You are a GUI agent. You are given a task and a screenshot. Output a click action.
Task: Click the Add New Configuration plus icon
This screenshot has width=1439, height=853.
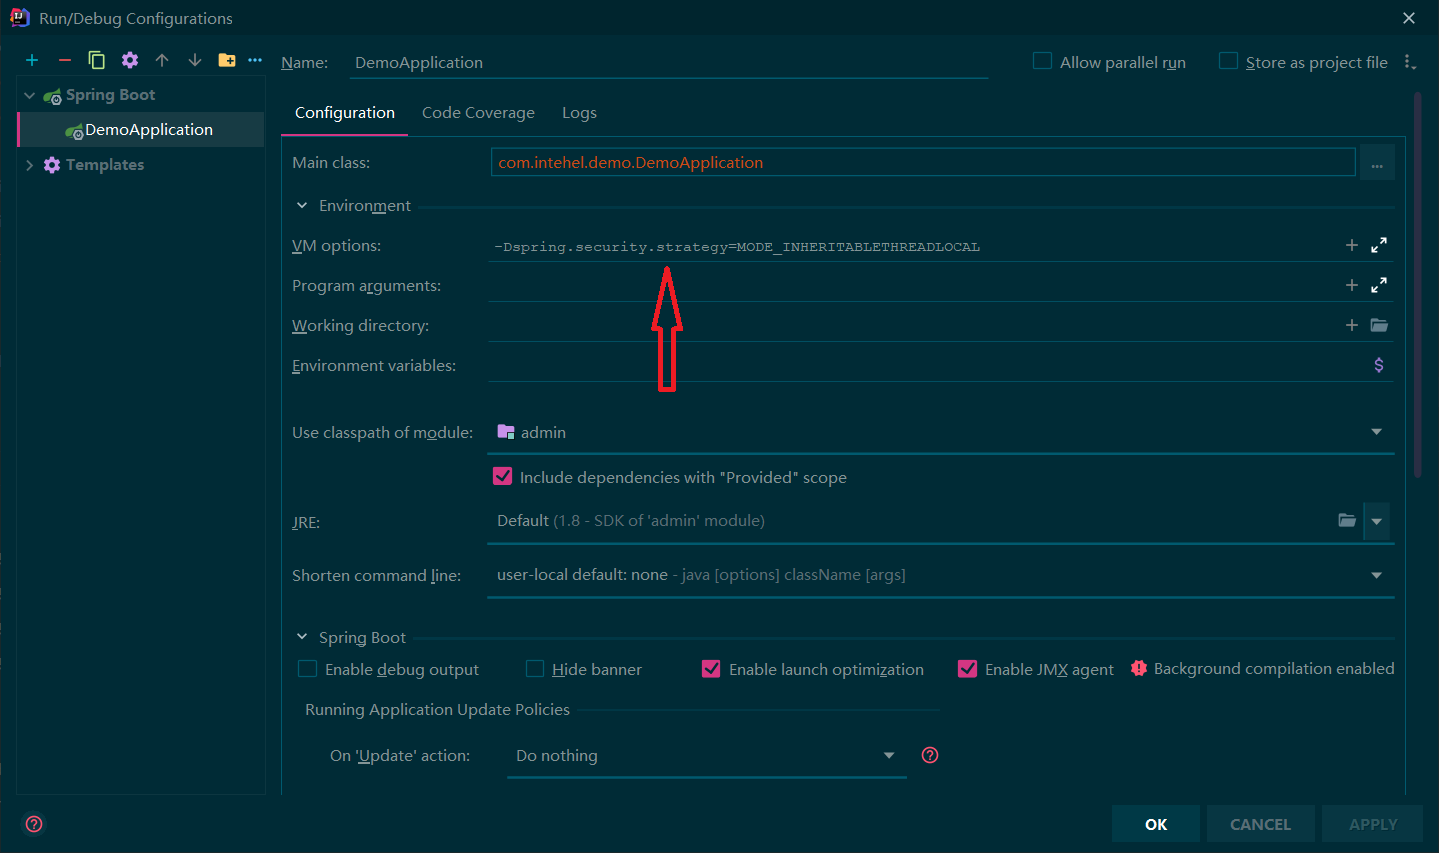click(x=32, y=60)
